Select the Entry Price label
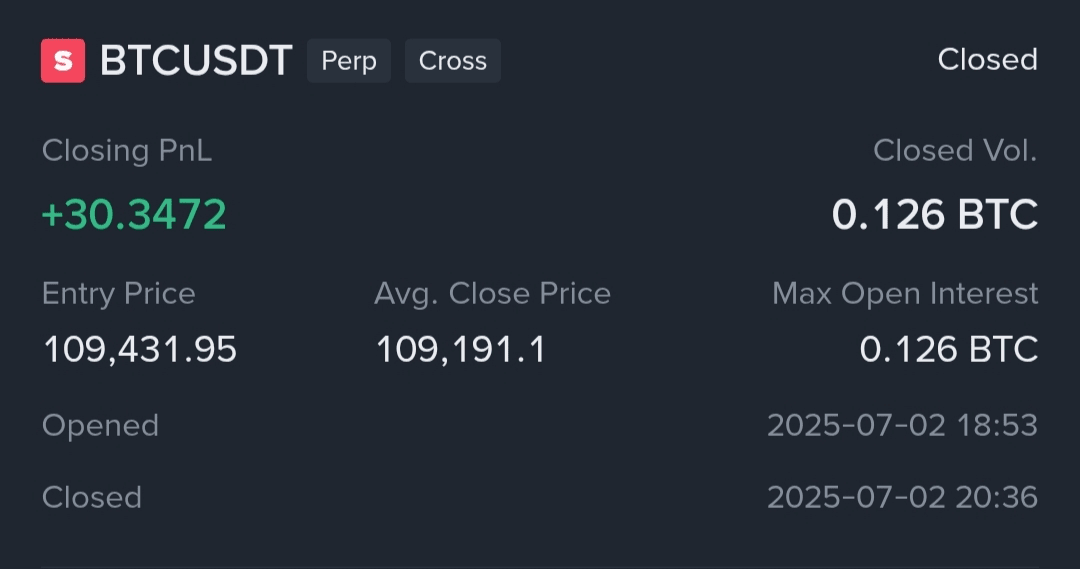The width and height of the screenshot is (1080, 569). point(118,294)
